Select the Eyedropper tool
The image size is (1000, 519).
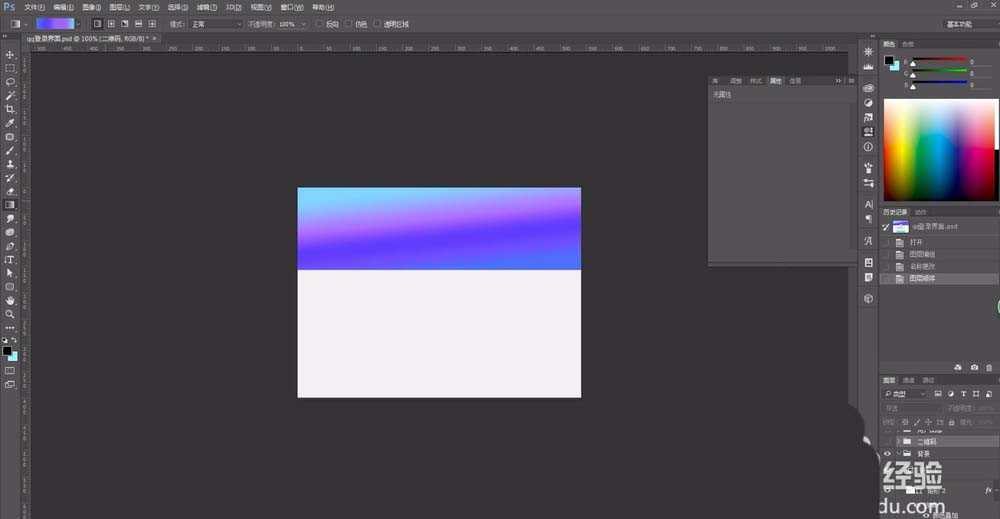[x=10, y=123]
